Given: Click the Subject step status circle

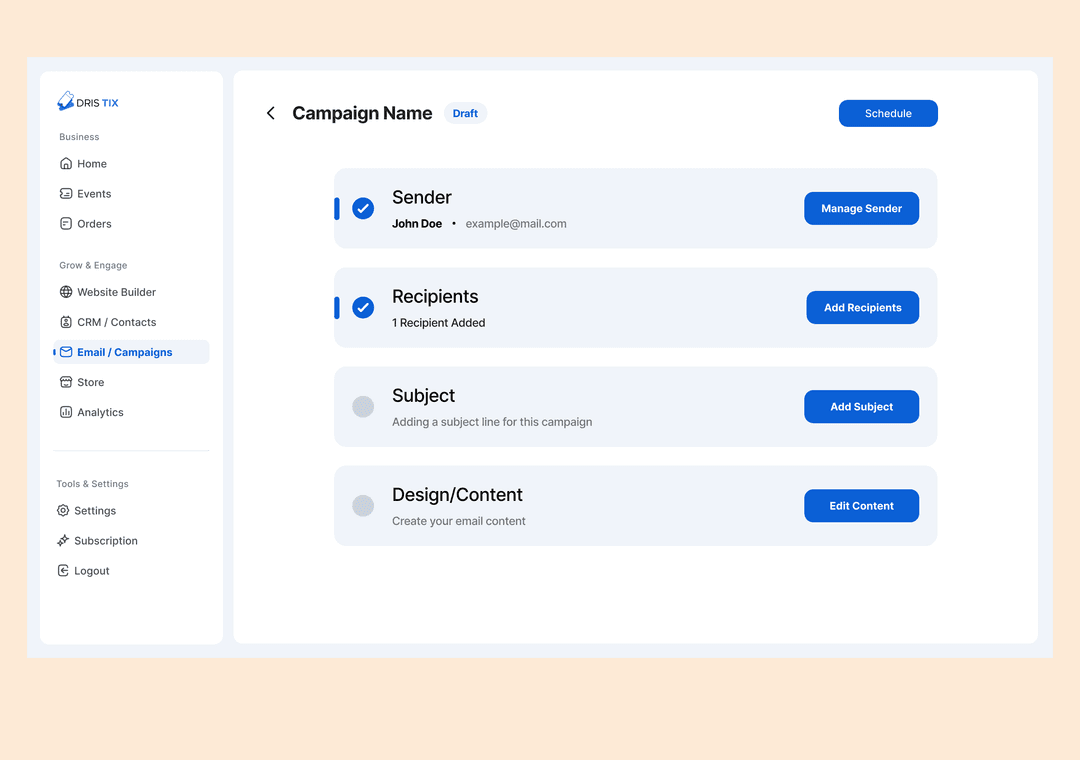Looking at the screenshot, I should 363,407.
